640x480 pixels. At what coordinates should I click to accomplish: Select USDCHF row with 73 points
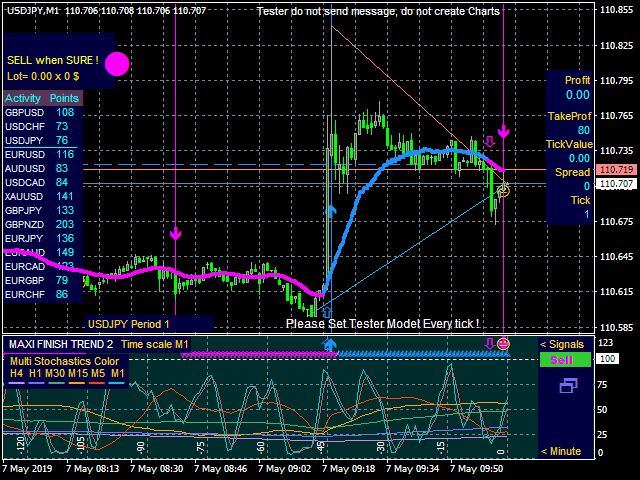click(43, 127)
